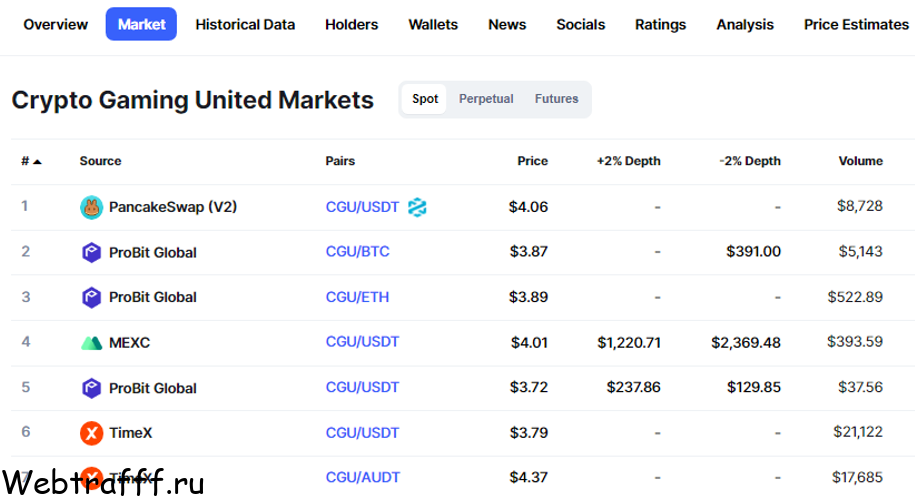This screenshot has height=497, width=915.
Task: Click the ProBit Global logo in row 2
Action: coord(91,253)
